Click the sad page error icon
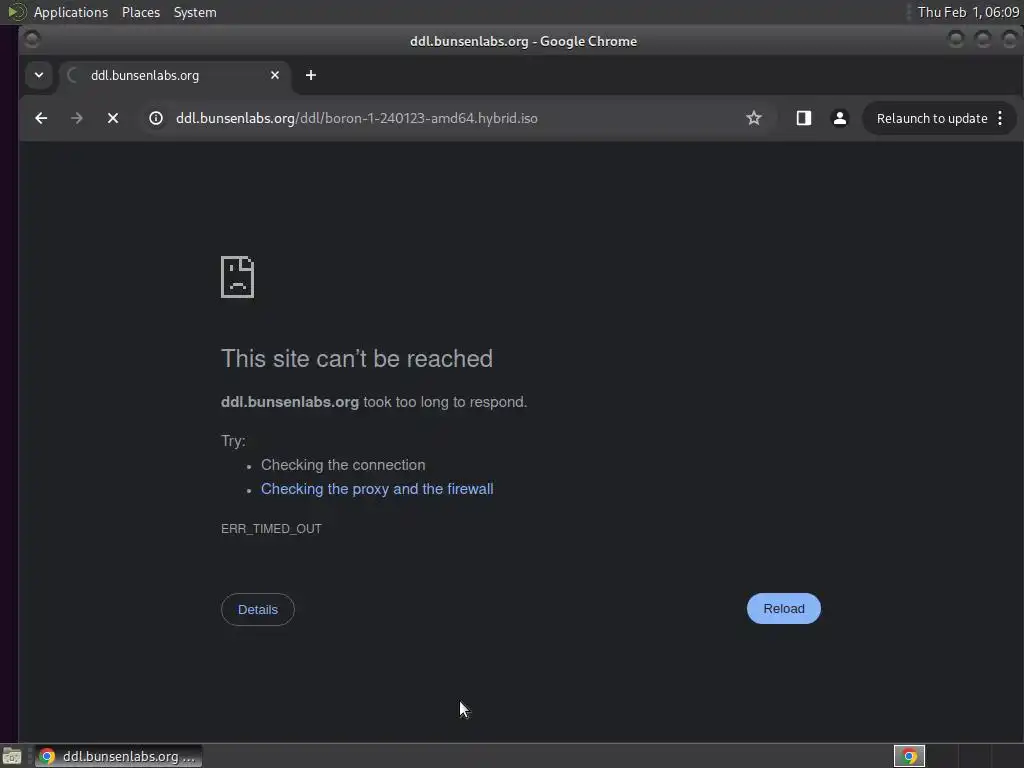This screenshot has height=768, width=1024. click(x=238, y=277)
